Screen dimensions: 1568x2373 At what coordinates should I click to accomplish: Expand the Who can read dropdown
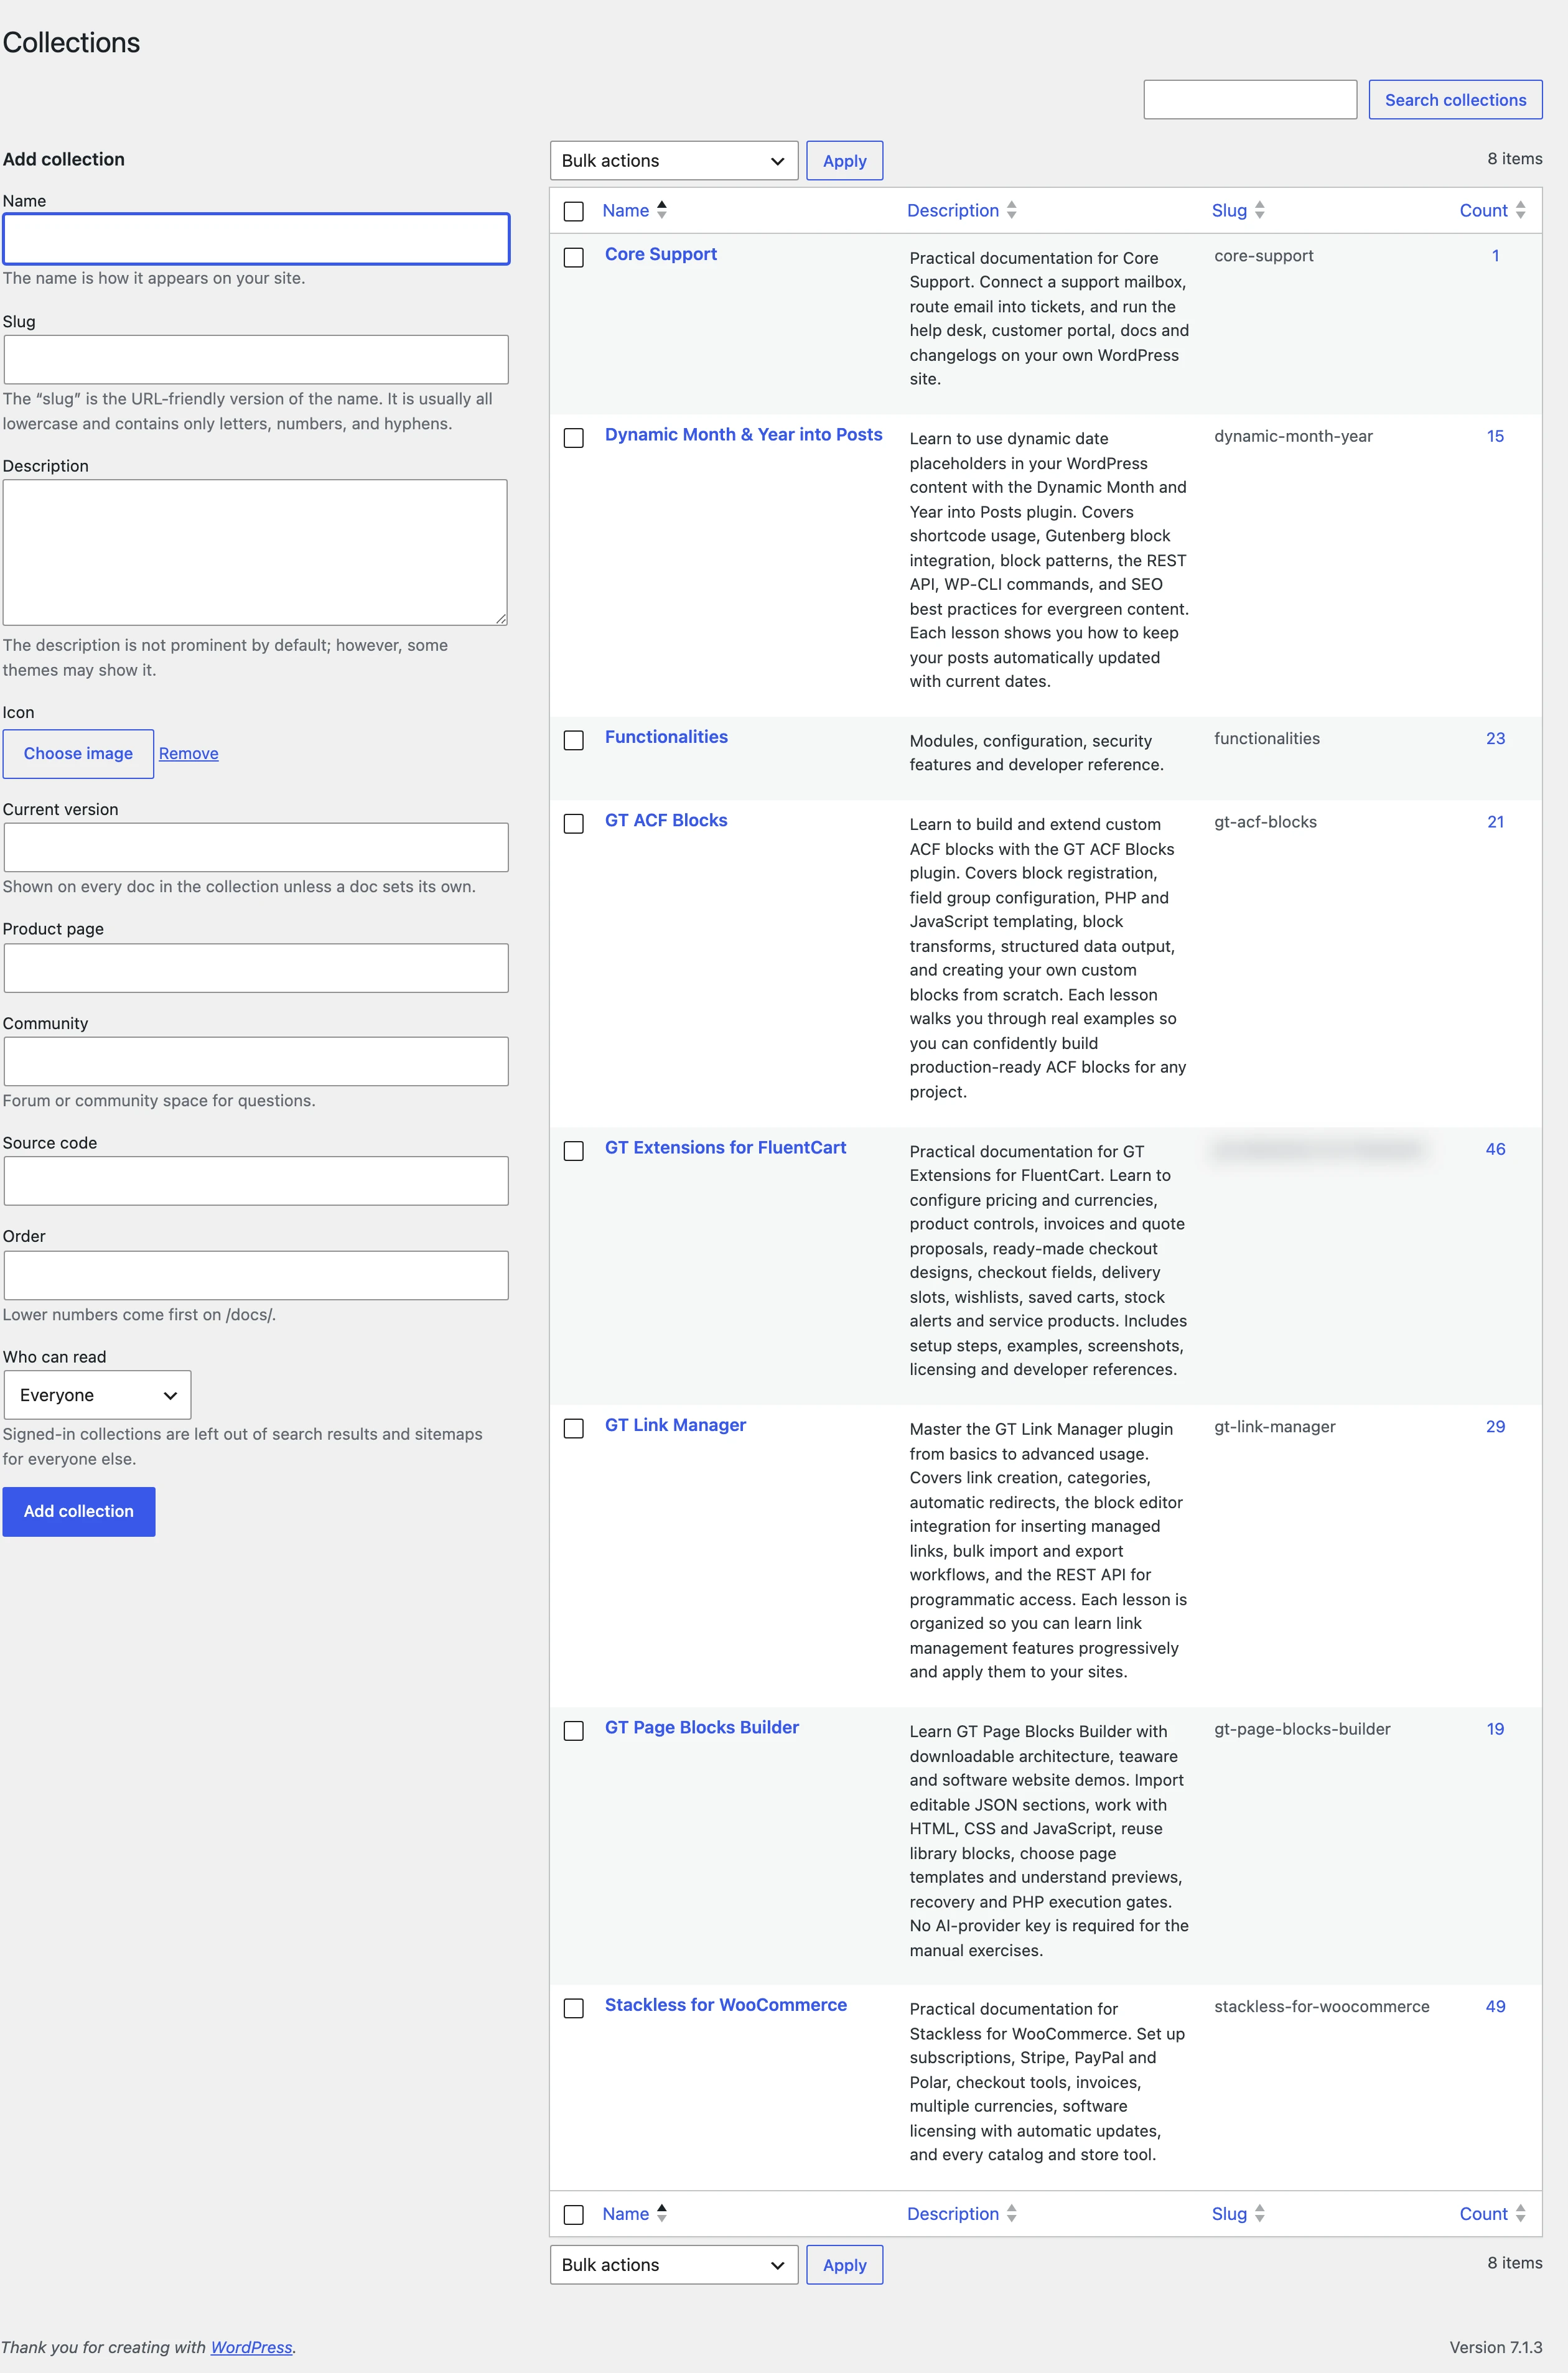97,1394
